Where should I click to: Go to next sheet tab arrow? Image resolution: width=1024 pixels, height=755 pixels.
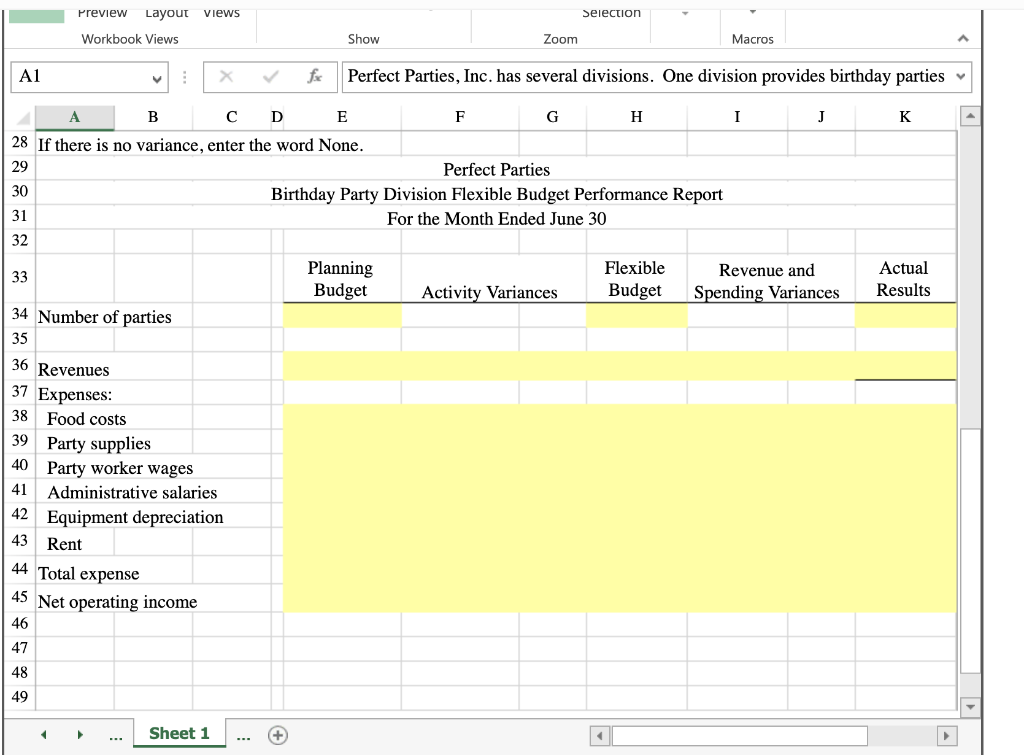pyautogui.click(x=80, y=735)
